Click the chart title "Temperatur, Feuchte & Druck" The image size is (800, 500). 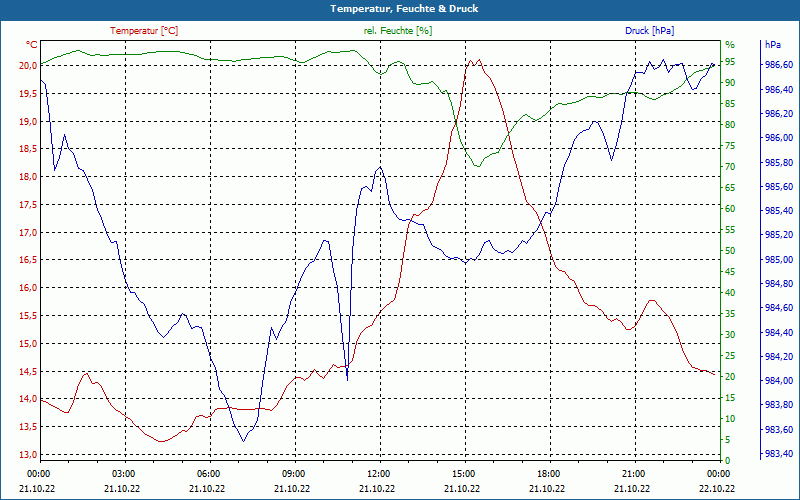pyautogui.click(x=404, y=9)
